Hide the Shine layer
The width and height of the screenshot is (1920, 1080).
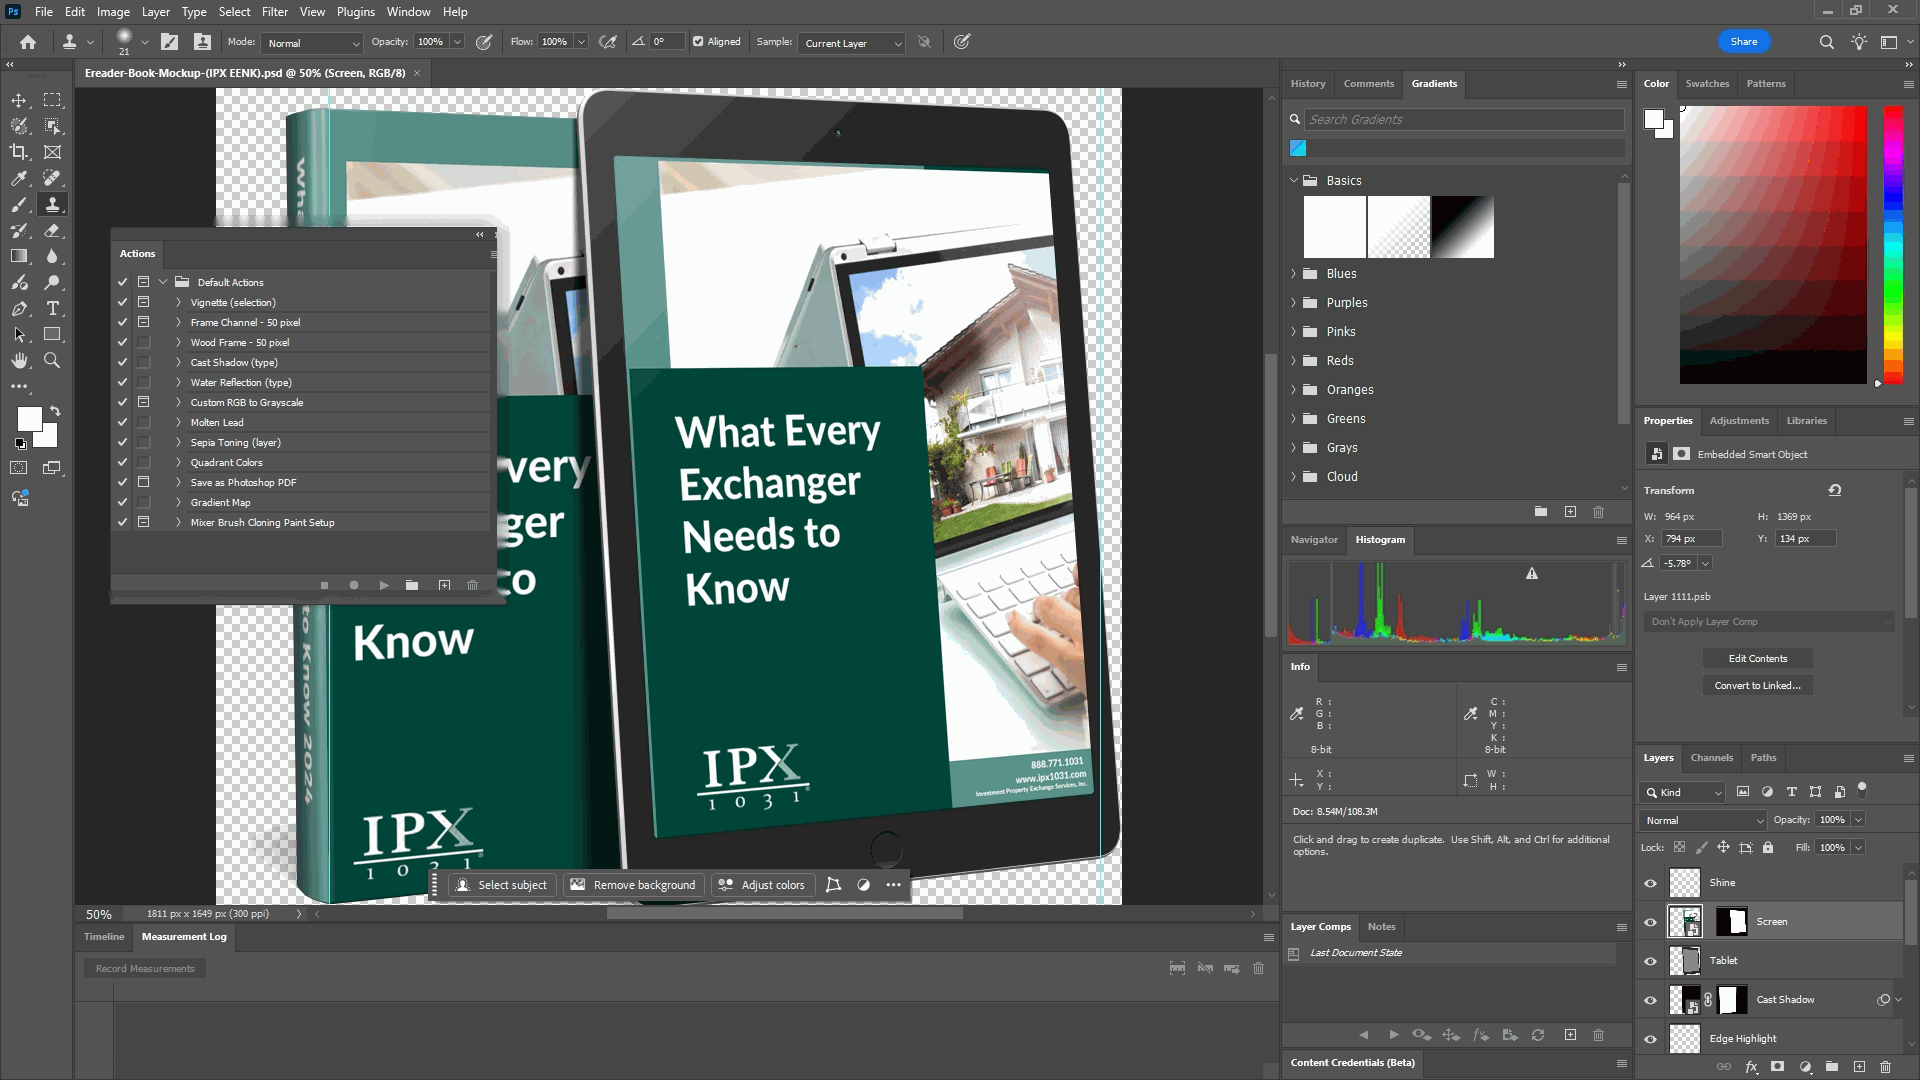pos(1650,883)
